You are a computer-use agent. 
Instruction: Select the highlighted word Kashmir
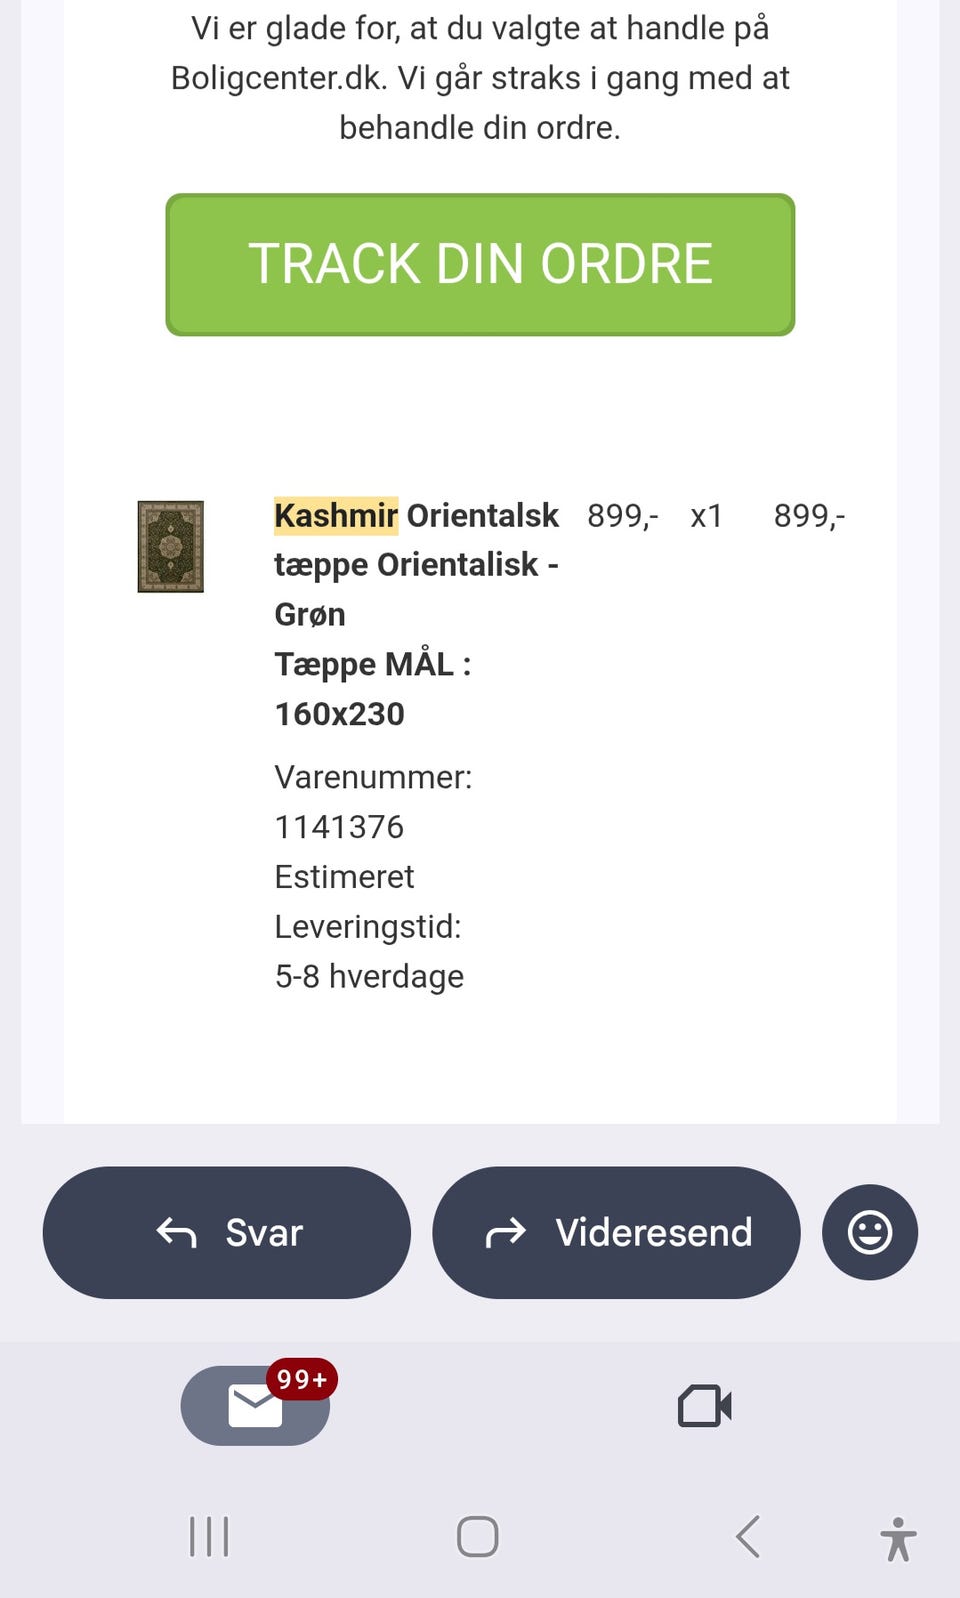click(336, 515)
